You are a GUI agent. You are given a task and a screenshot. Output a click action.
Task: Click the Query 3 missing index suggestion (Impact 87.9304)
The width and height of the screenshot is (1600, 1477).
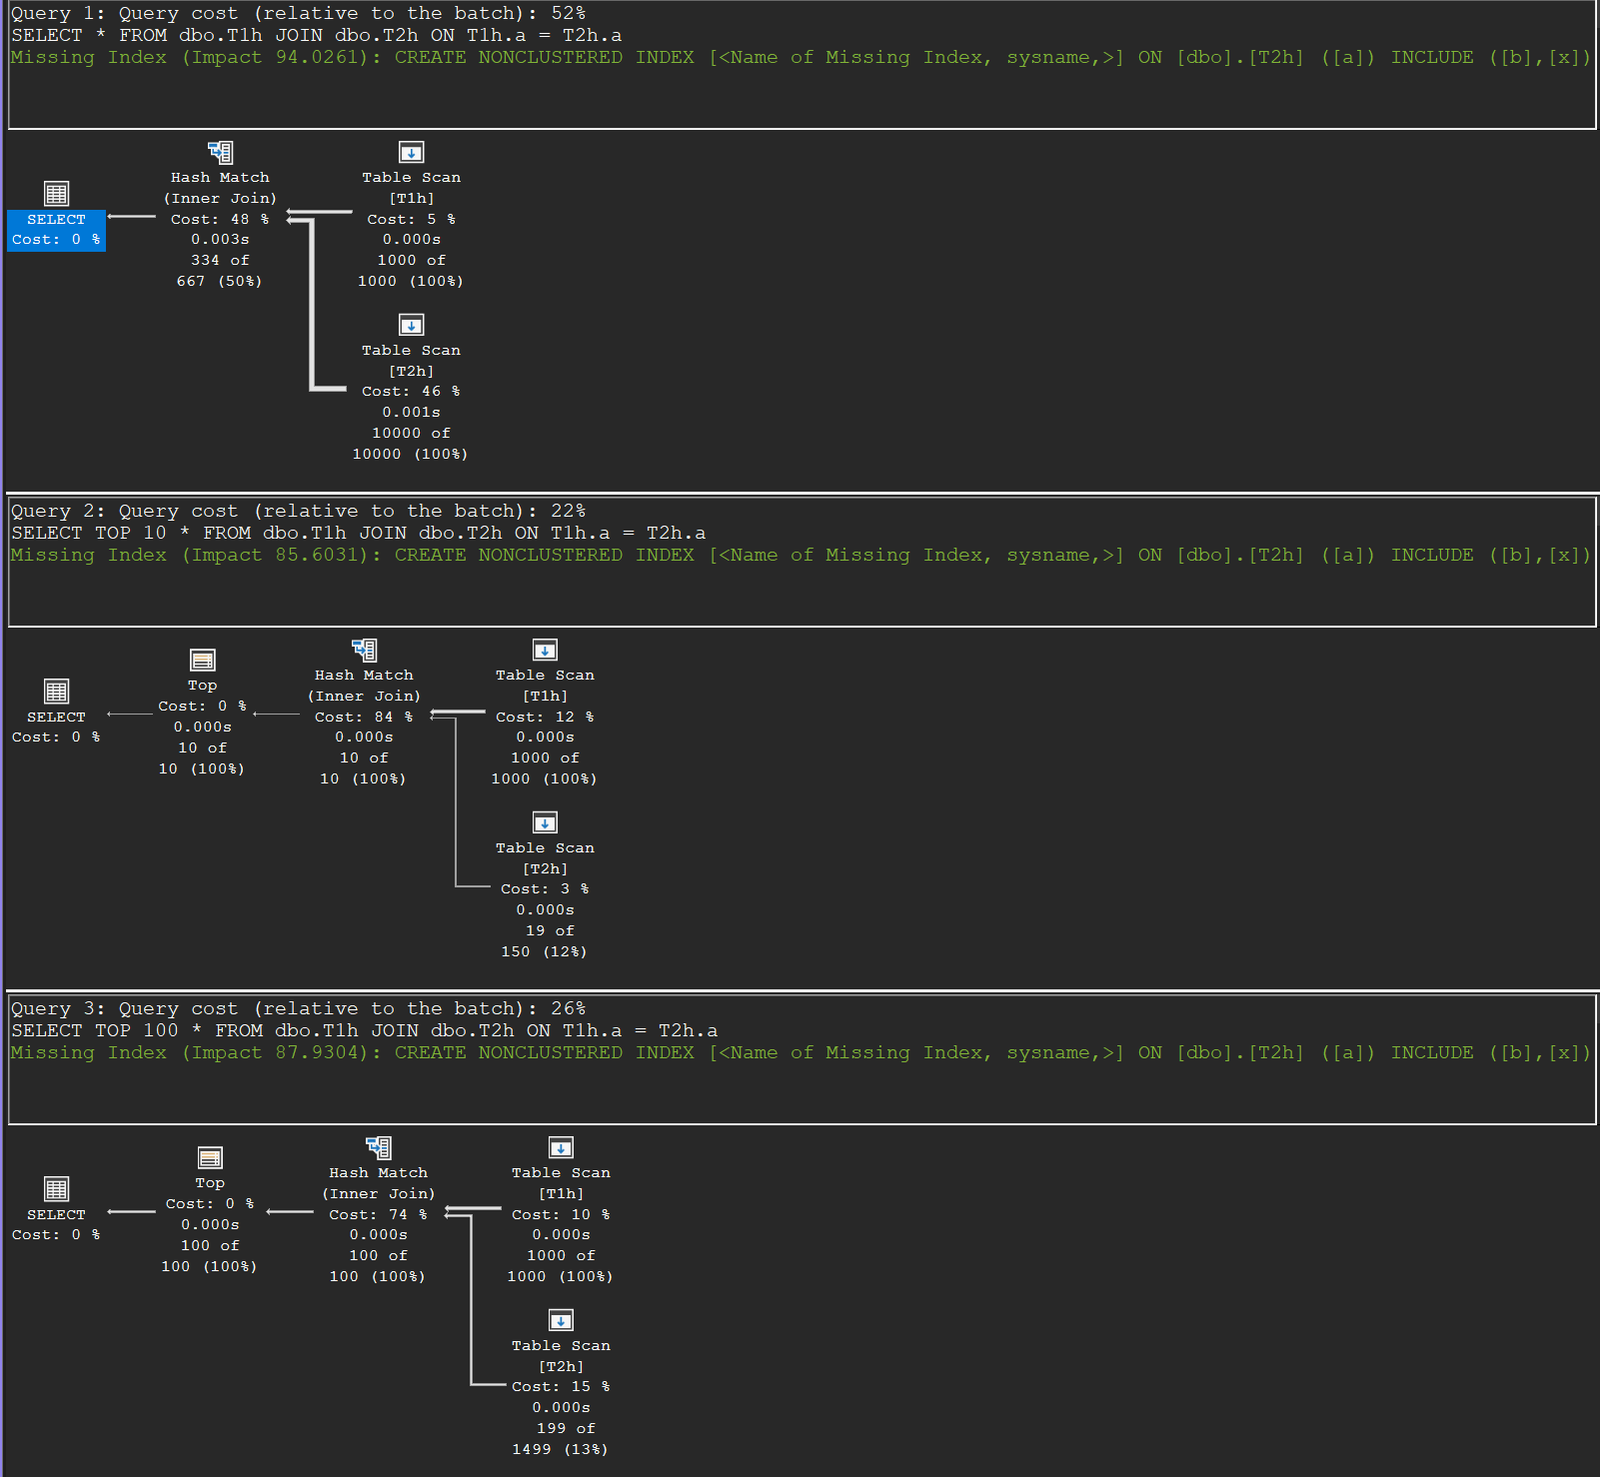[x=800, y=1053]
